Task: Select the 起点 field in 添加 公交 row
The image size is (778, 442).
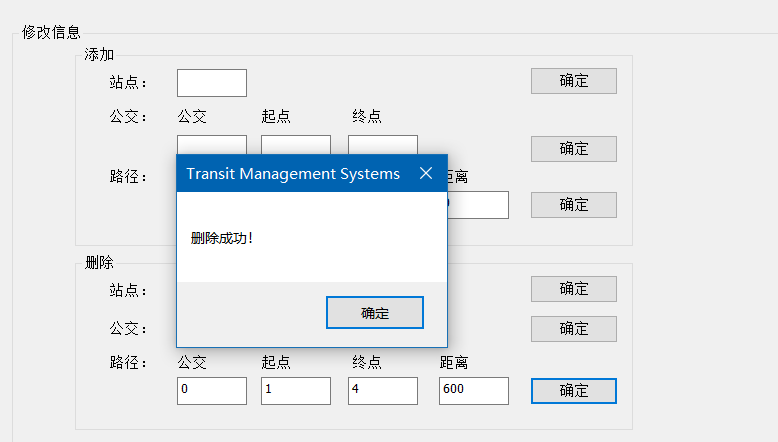Action: pos(296,145)
